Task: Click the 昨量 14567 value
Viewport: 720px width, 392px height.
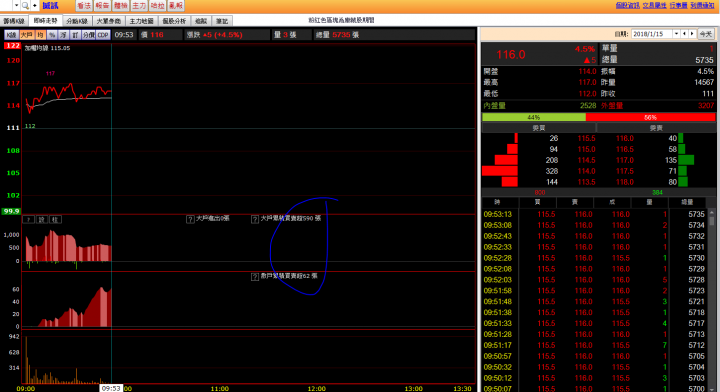Action: pos(704,82)
